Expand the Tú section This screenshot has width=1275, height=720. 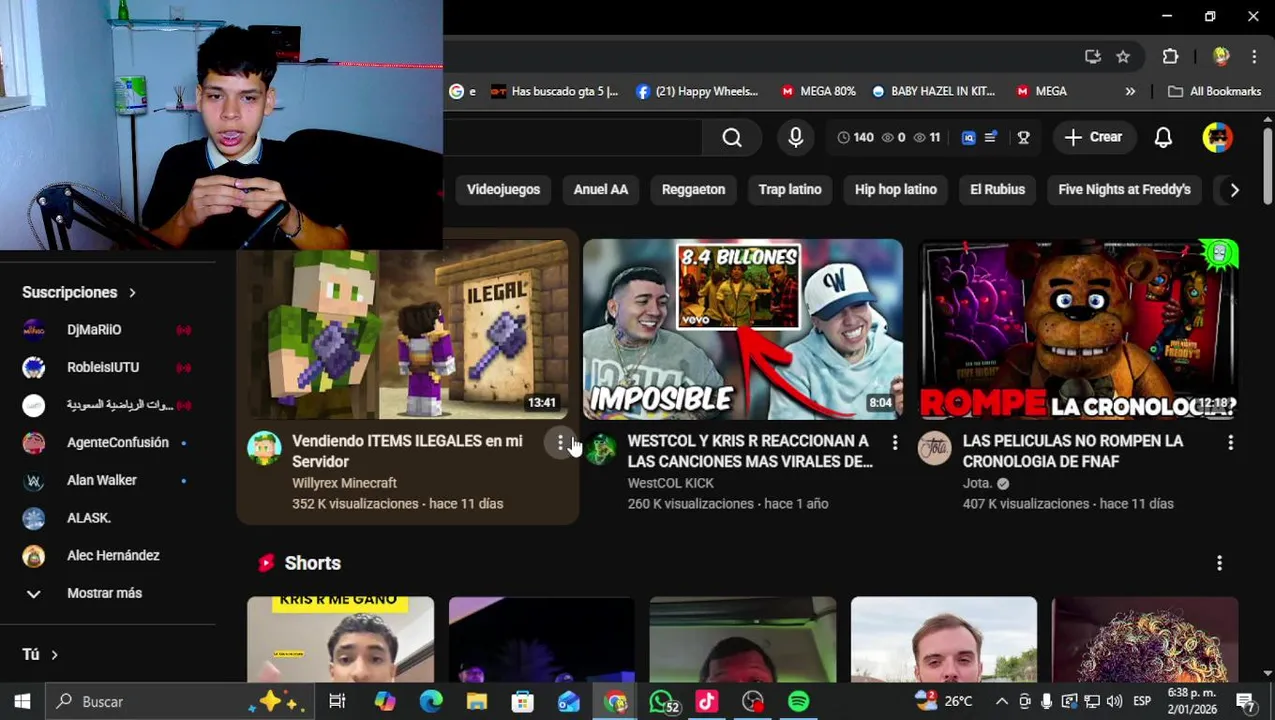pos(40,654)
